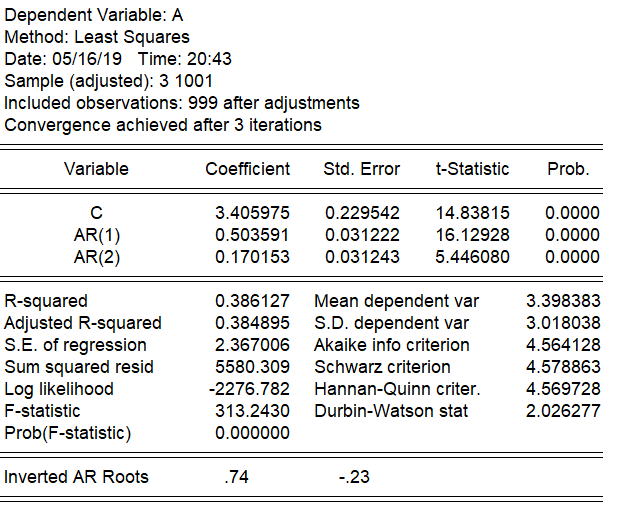This screenshot has height=517, width=622.
Task: Click the Dependent Variable: A header line
Action: point(94,16)
